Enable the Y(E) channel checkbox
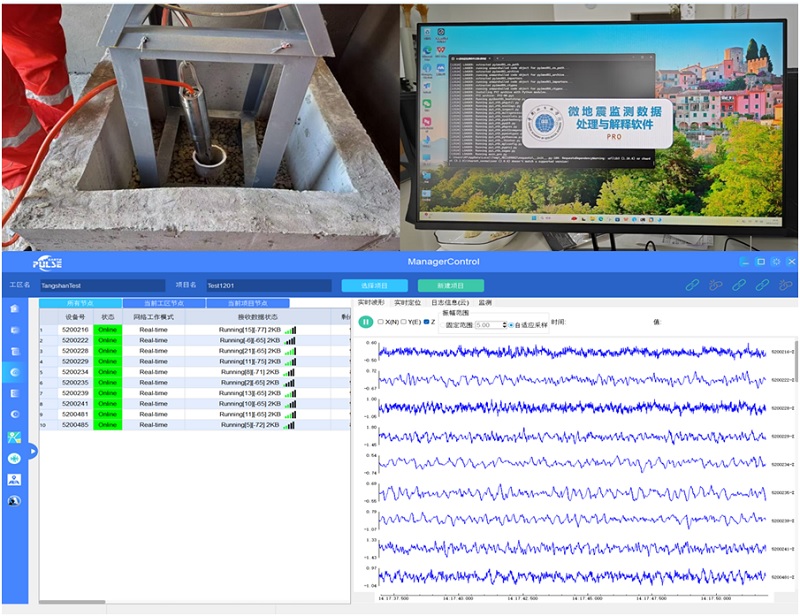The width and height of the screenshot is (800, 616). click(403, 322)
